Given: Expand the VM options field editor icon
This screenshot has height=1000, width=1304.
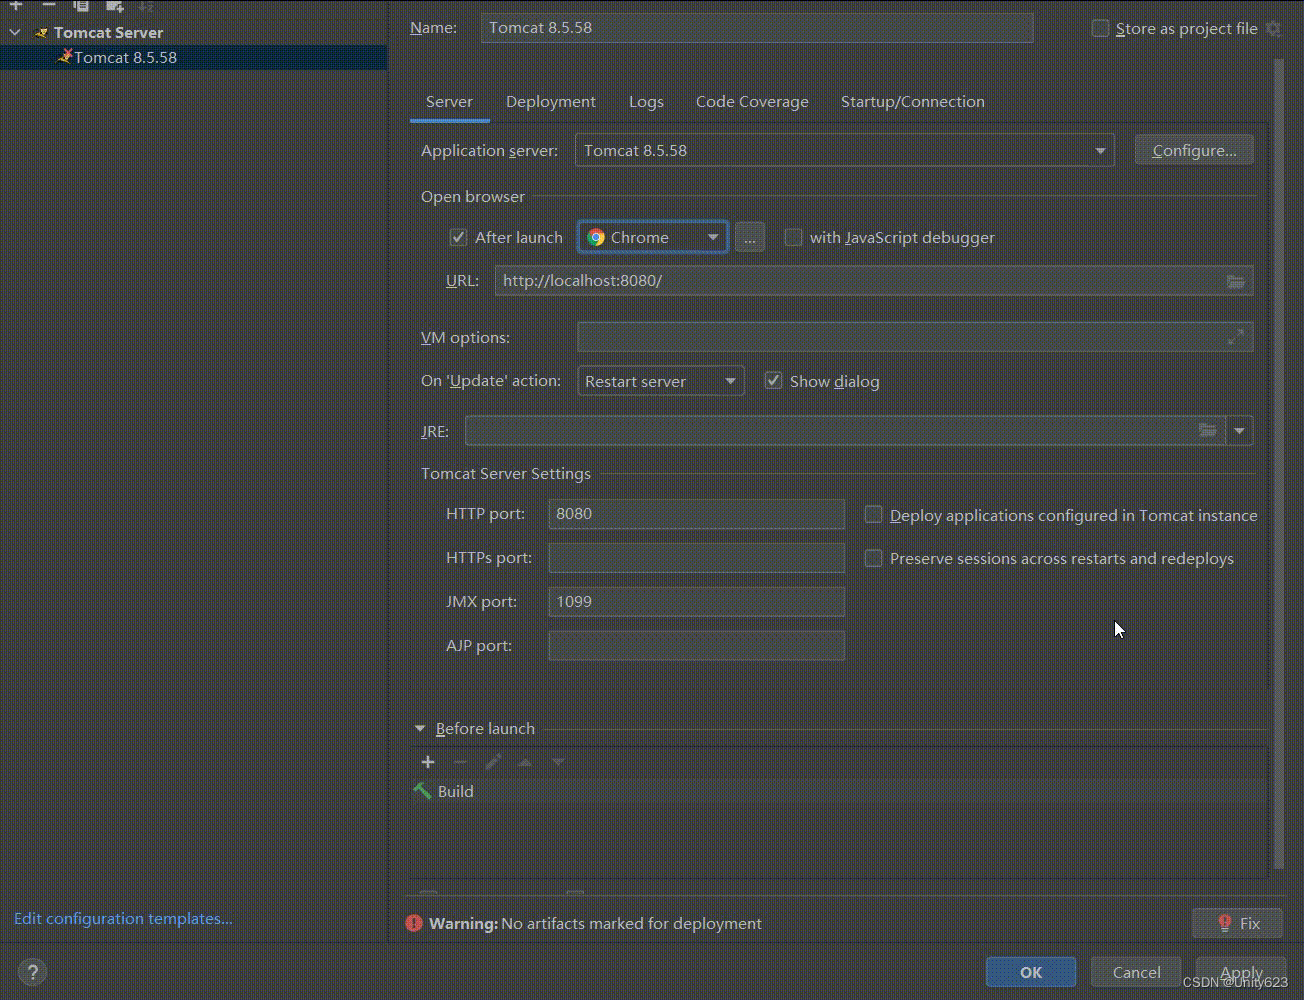Looking at the screenshot, I should coord(1236,337).
